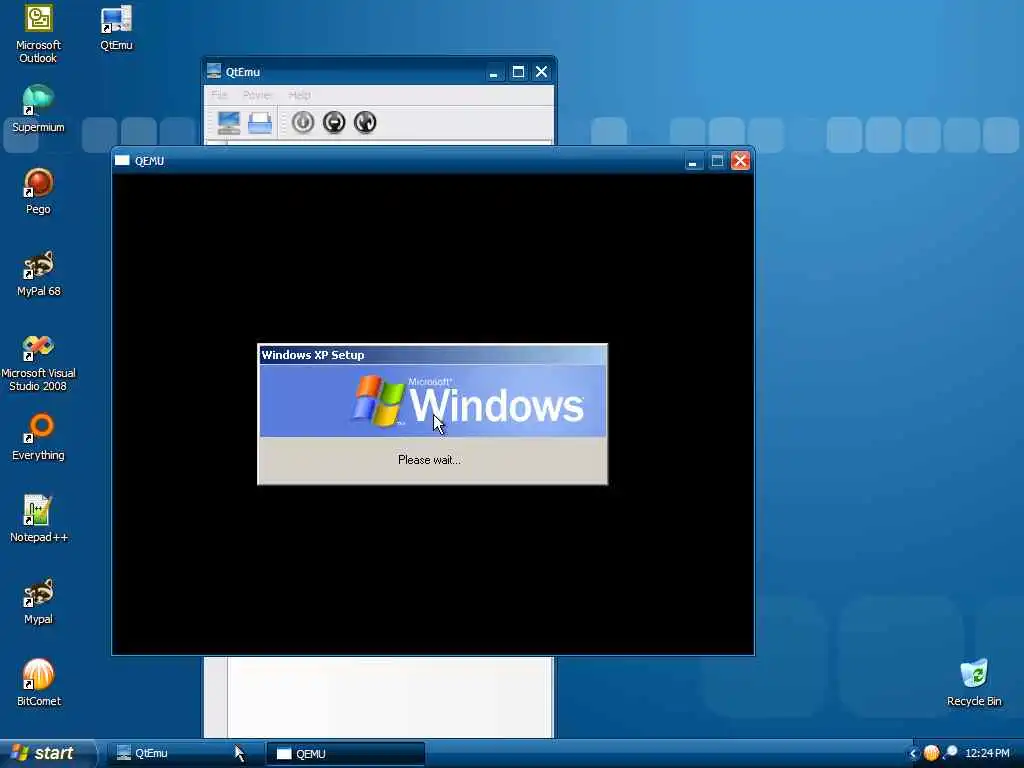Open the Start menu
Viewport: 1024px width, 768px height.
click(x=46, y=754)
